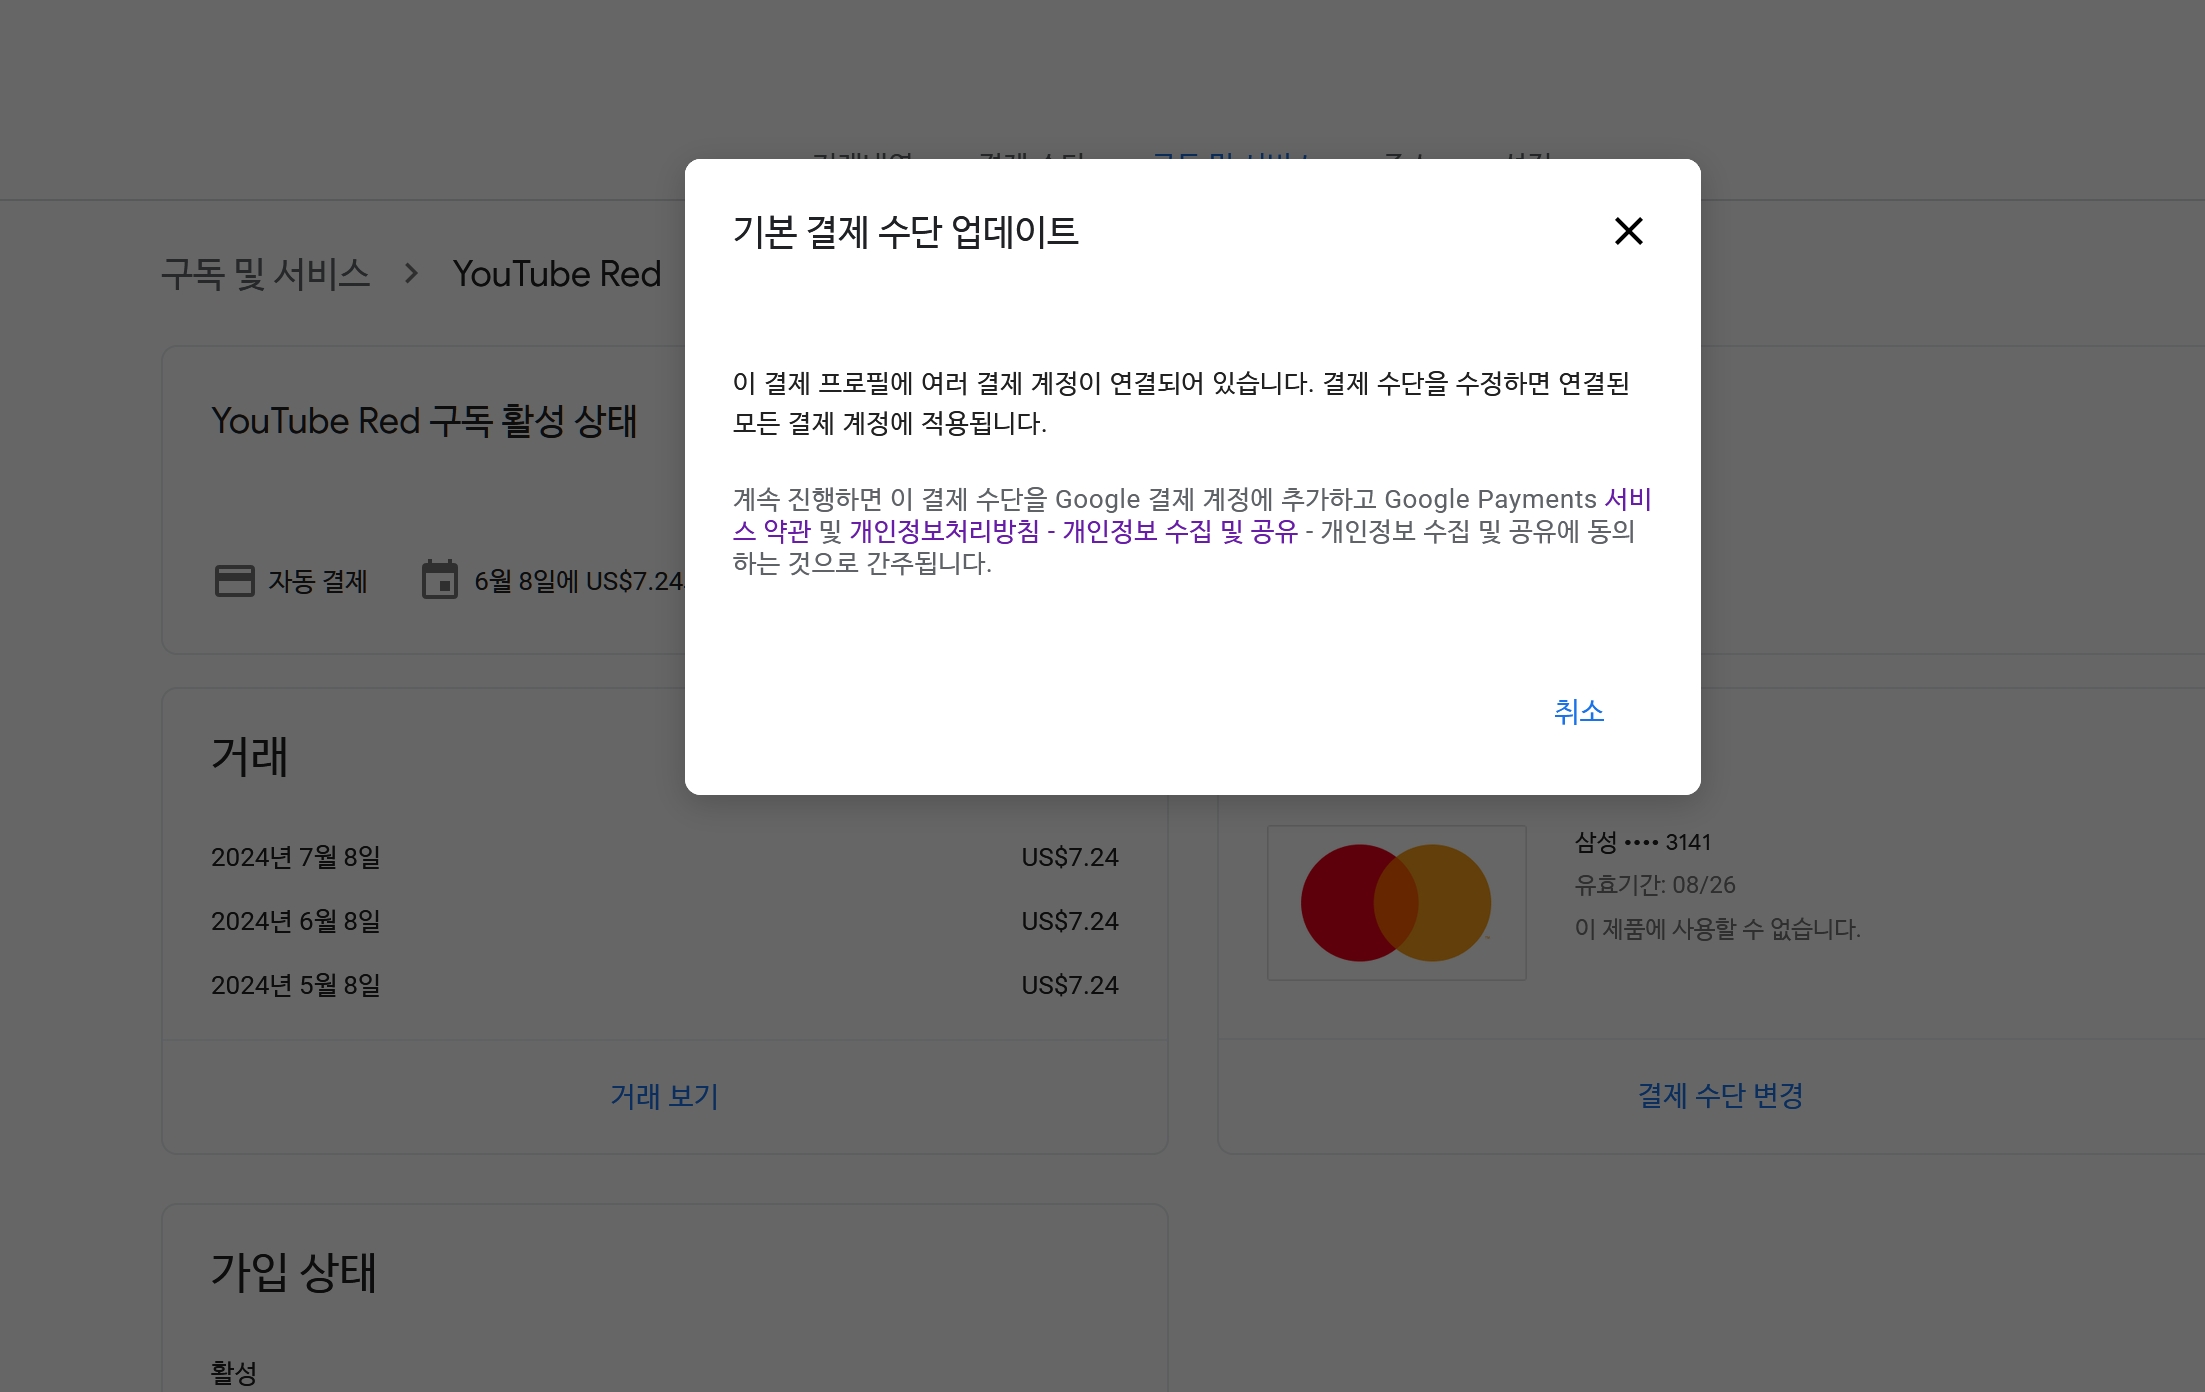Select the 2024년 7월 8일 transaction row
This screenshot has width=2205, height=1392.
(296, 857)
